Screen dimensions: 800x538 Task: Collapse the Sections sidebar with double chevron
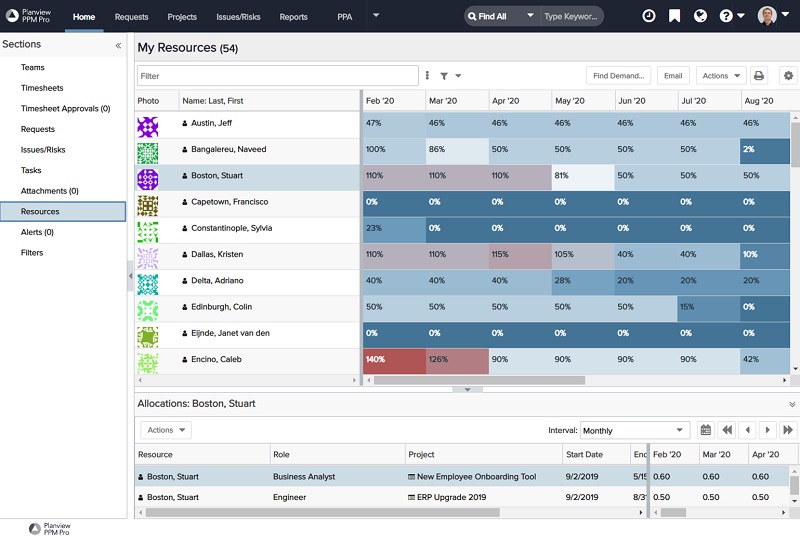click(118, 45)
